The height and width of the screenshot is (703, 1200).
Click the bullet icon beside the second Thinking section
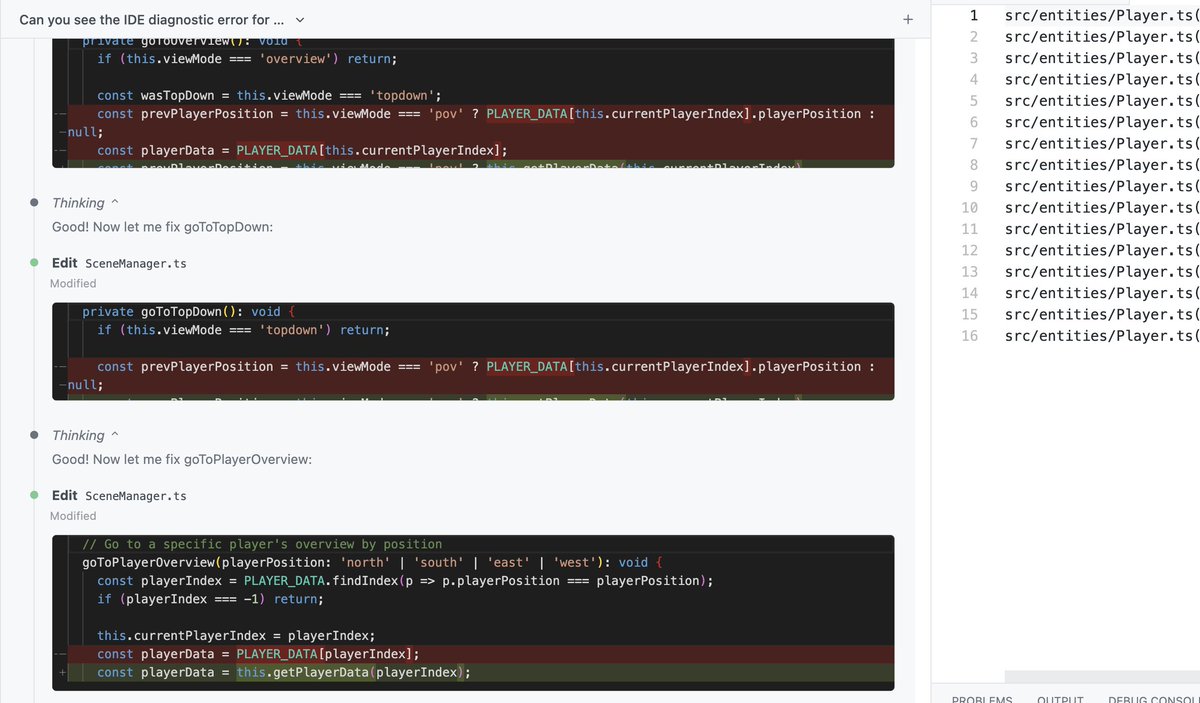(36, 435)
